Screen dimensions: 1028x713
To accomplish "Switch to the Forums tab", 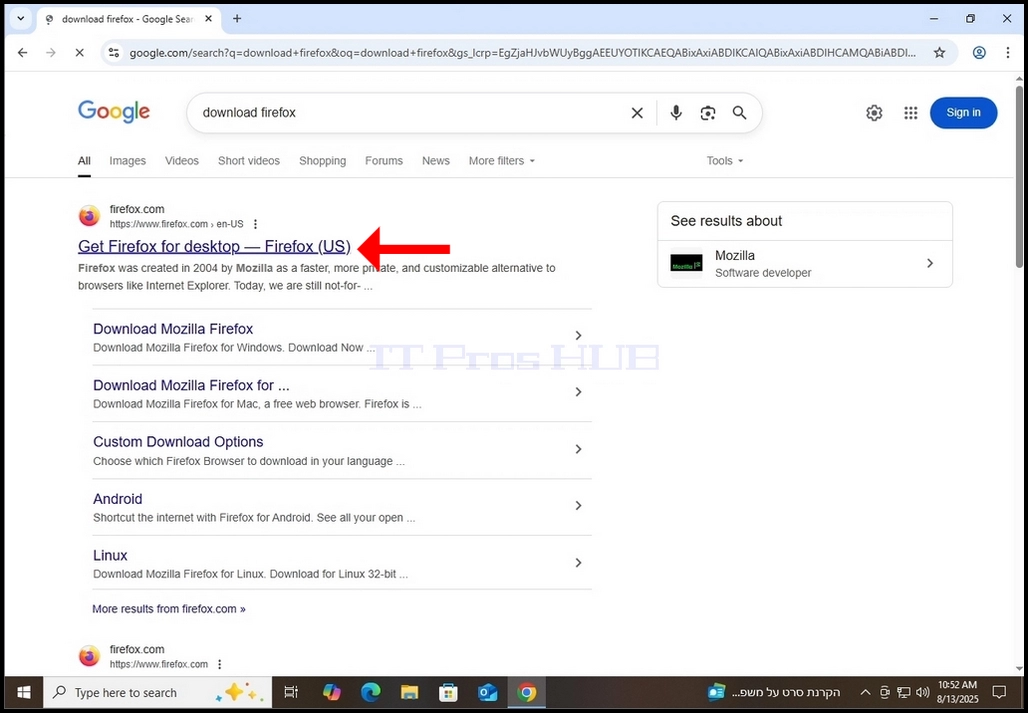I will click(x=384, y=161).
